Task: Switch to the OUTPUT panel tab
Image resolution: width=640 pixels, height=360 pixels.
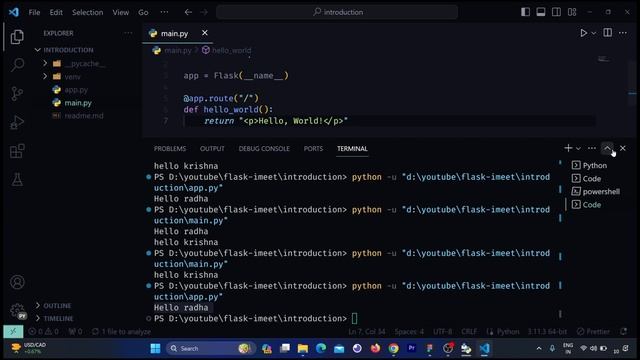Action: click(x=212, y=149)
